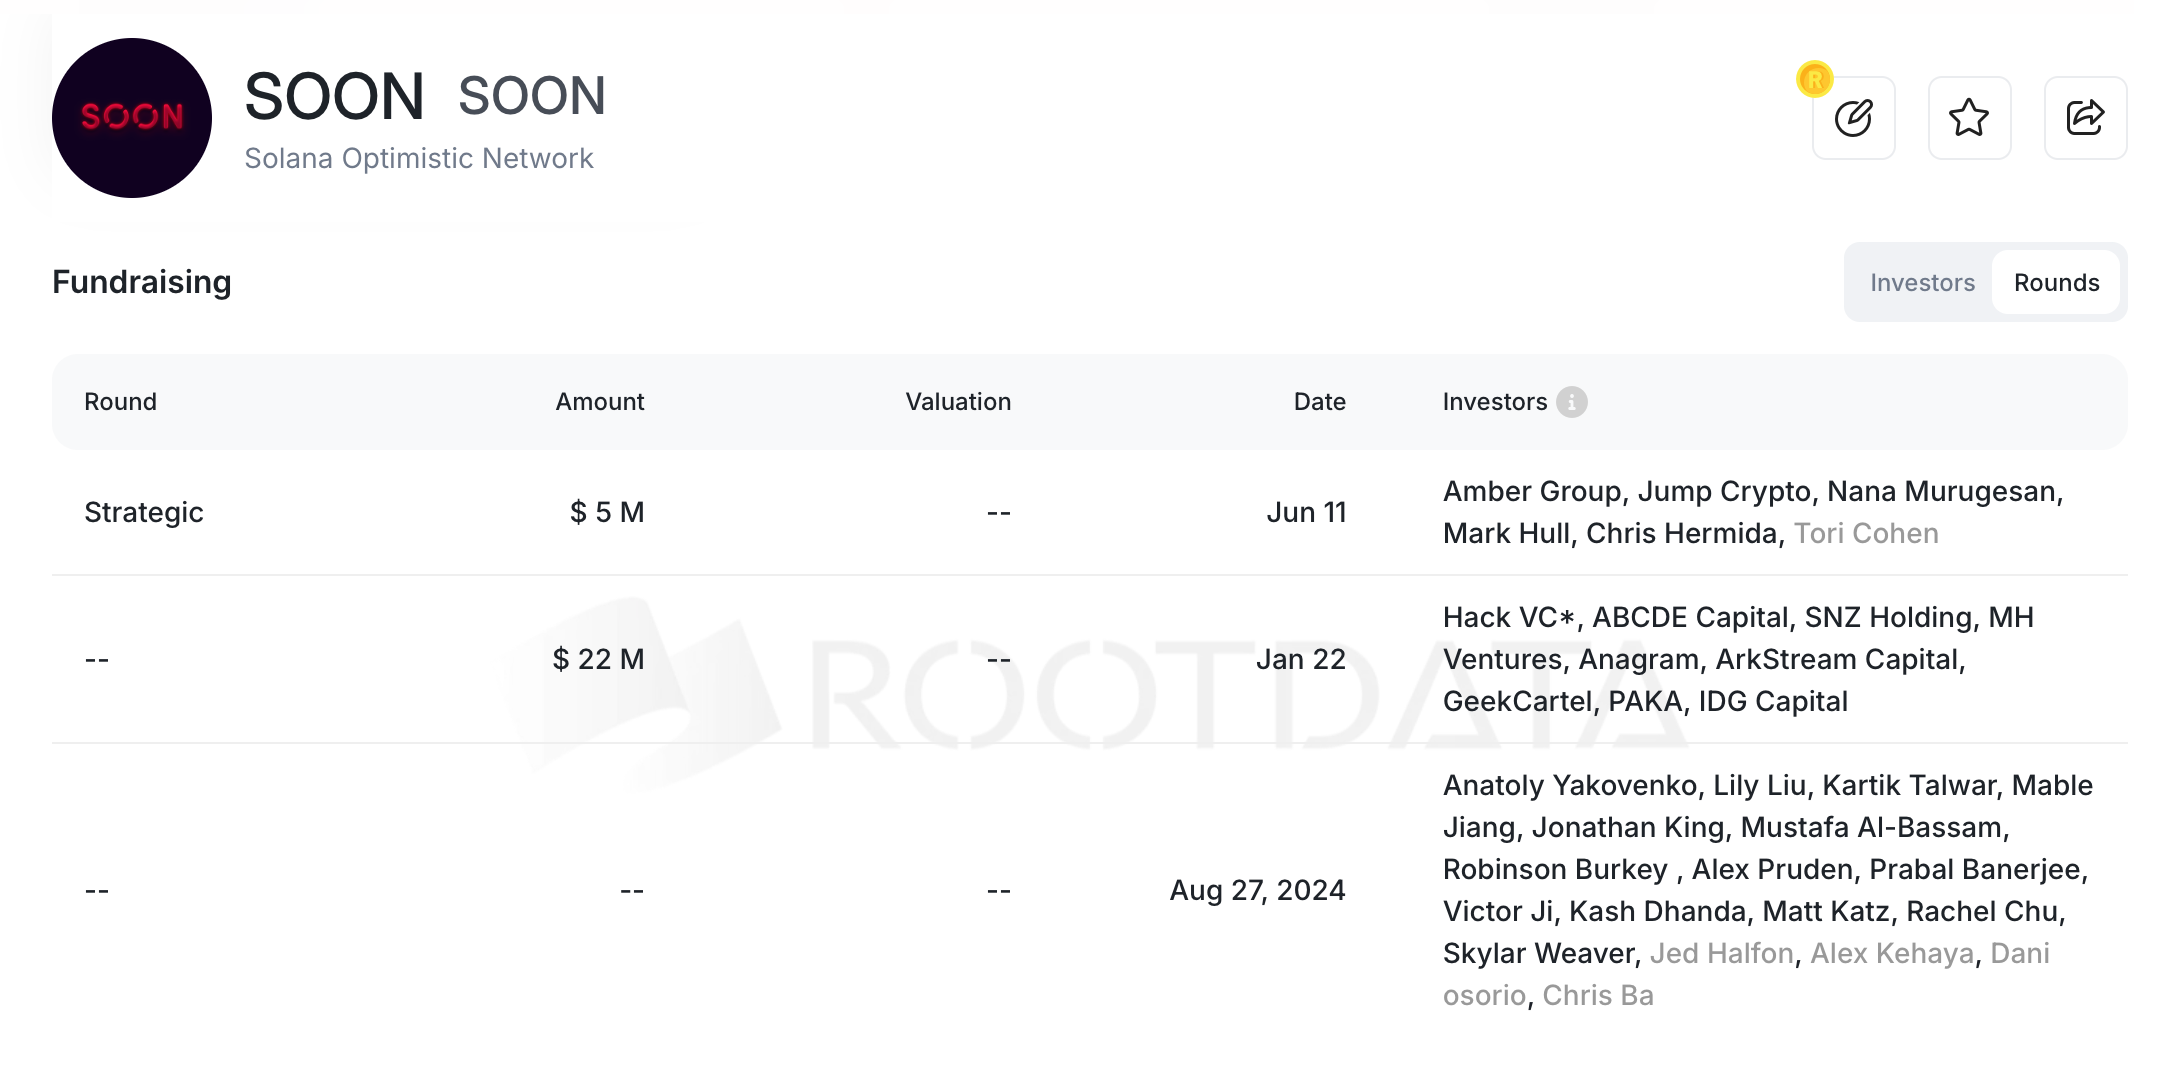Click the edit project pencil icon

pyautogui.click(x=1853, y=118)
